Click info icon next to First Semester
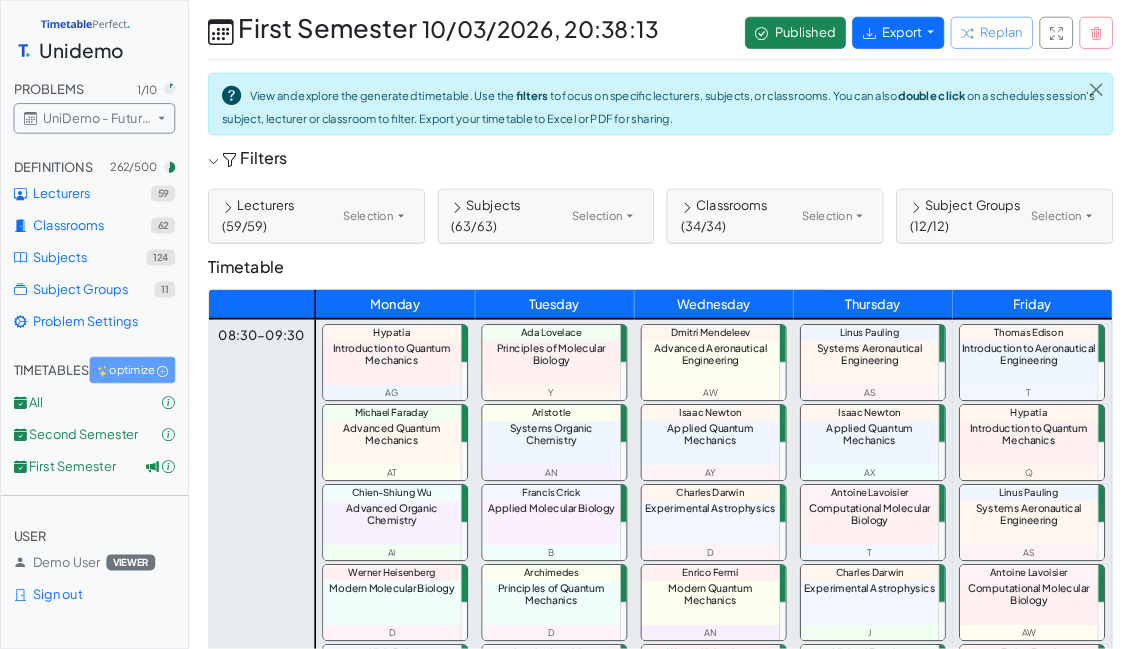This screenshot has width=1132, height=649. point(168,467)
